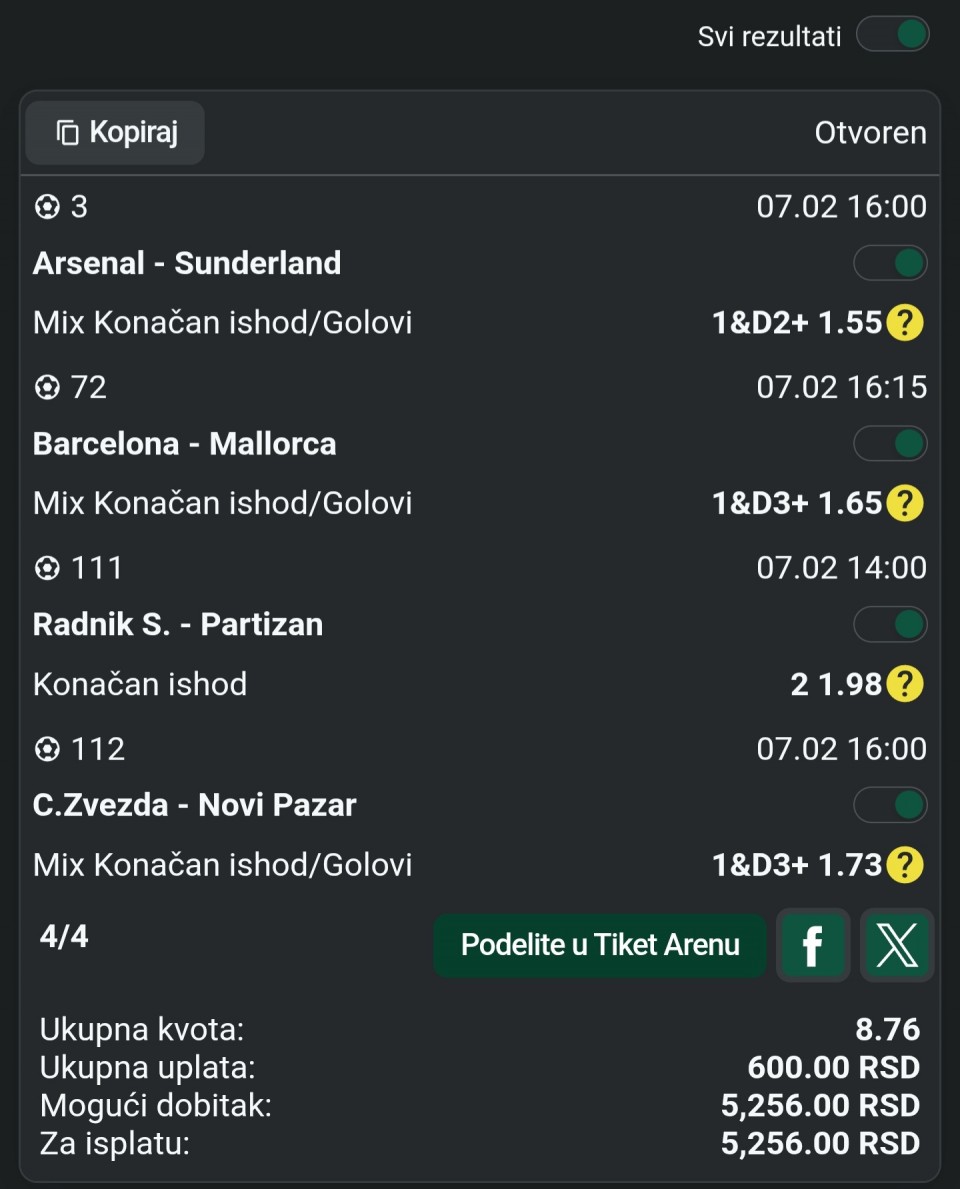Share ticket on X (Twitter)
The image size is (960, 1189).
coord(897,945)
